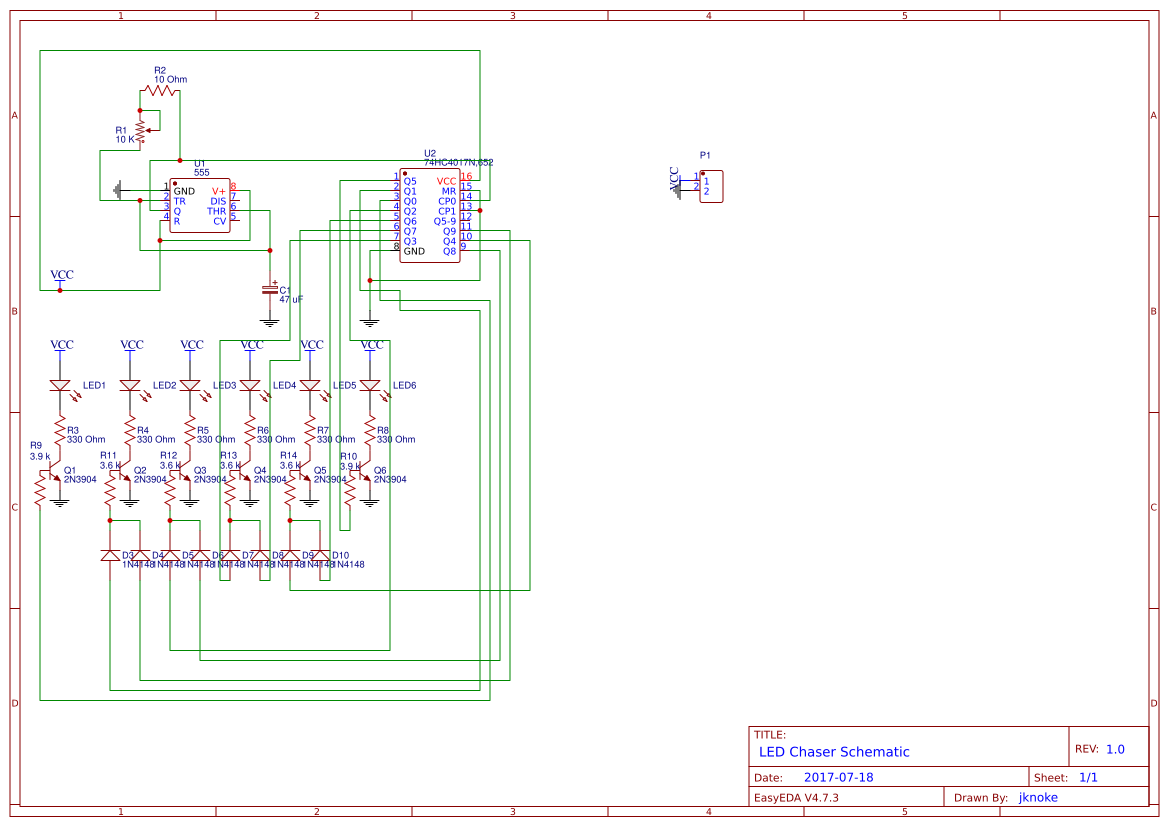Click the Date 2017-07-18 field
This screenshot has height=827, width=1169.
[838, 776]
